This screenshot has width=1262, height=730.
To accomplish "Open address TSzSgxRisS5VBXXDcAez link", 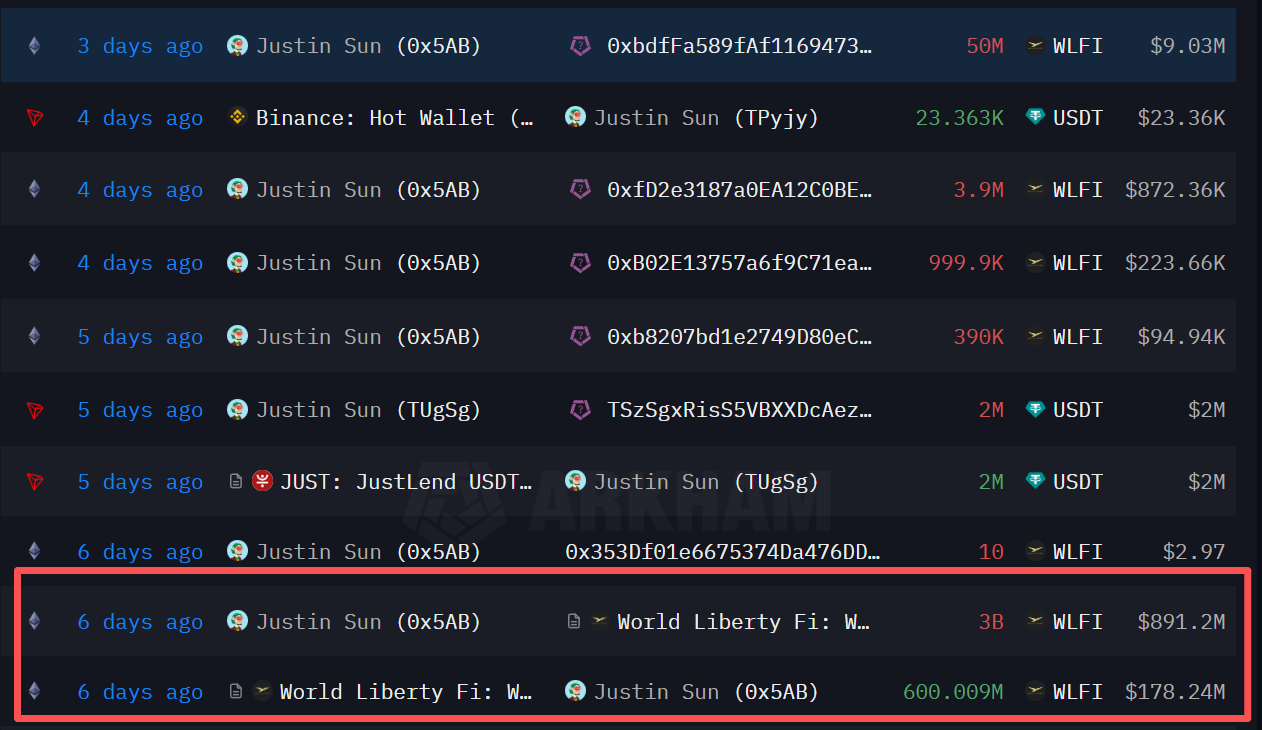I will (740, 410).
